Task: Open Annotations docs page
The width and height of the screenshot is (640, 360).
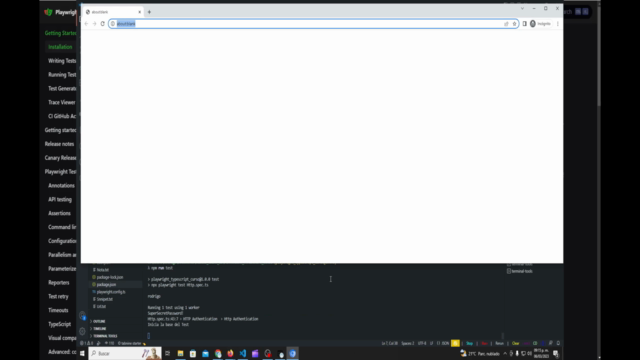Action: coord(61,186)
